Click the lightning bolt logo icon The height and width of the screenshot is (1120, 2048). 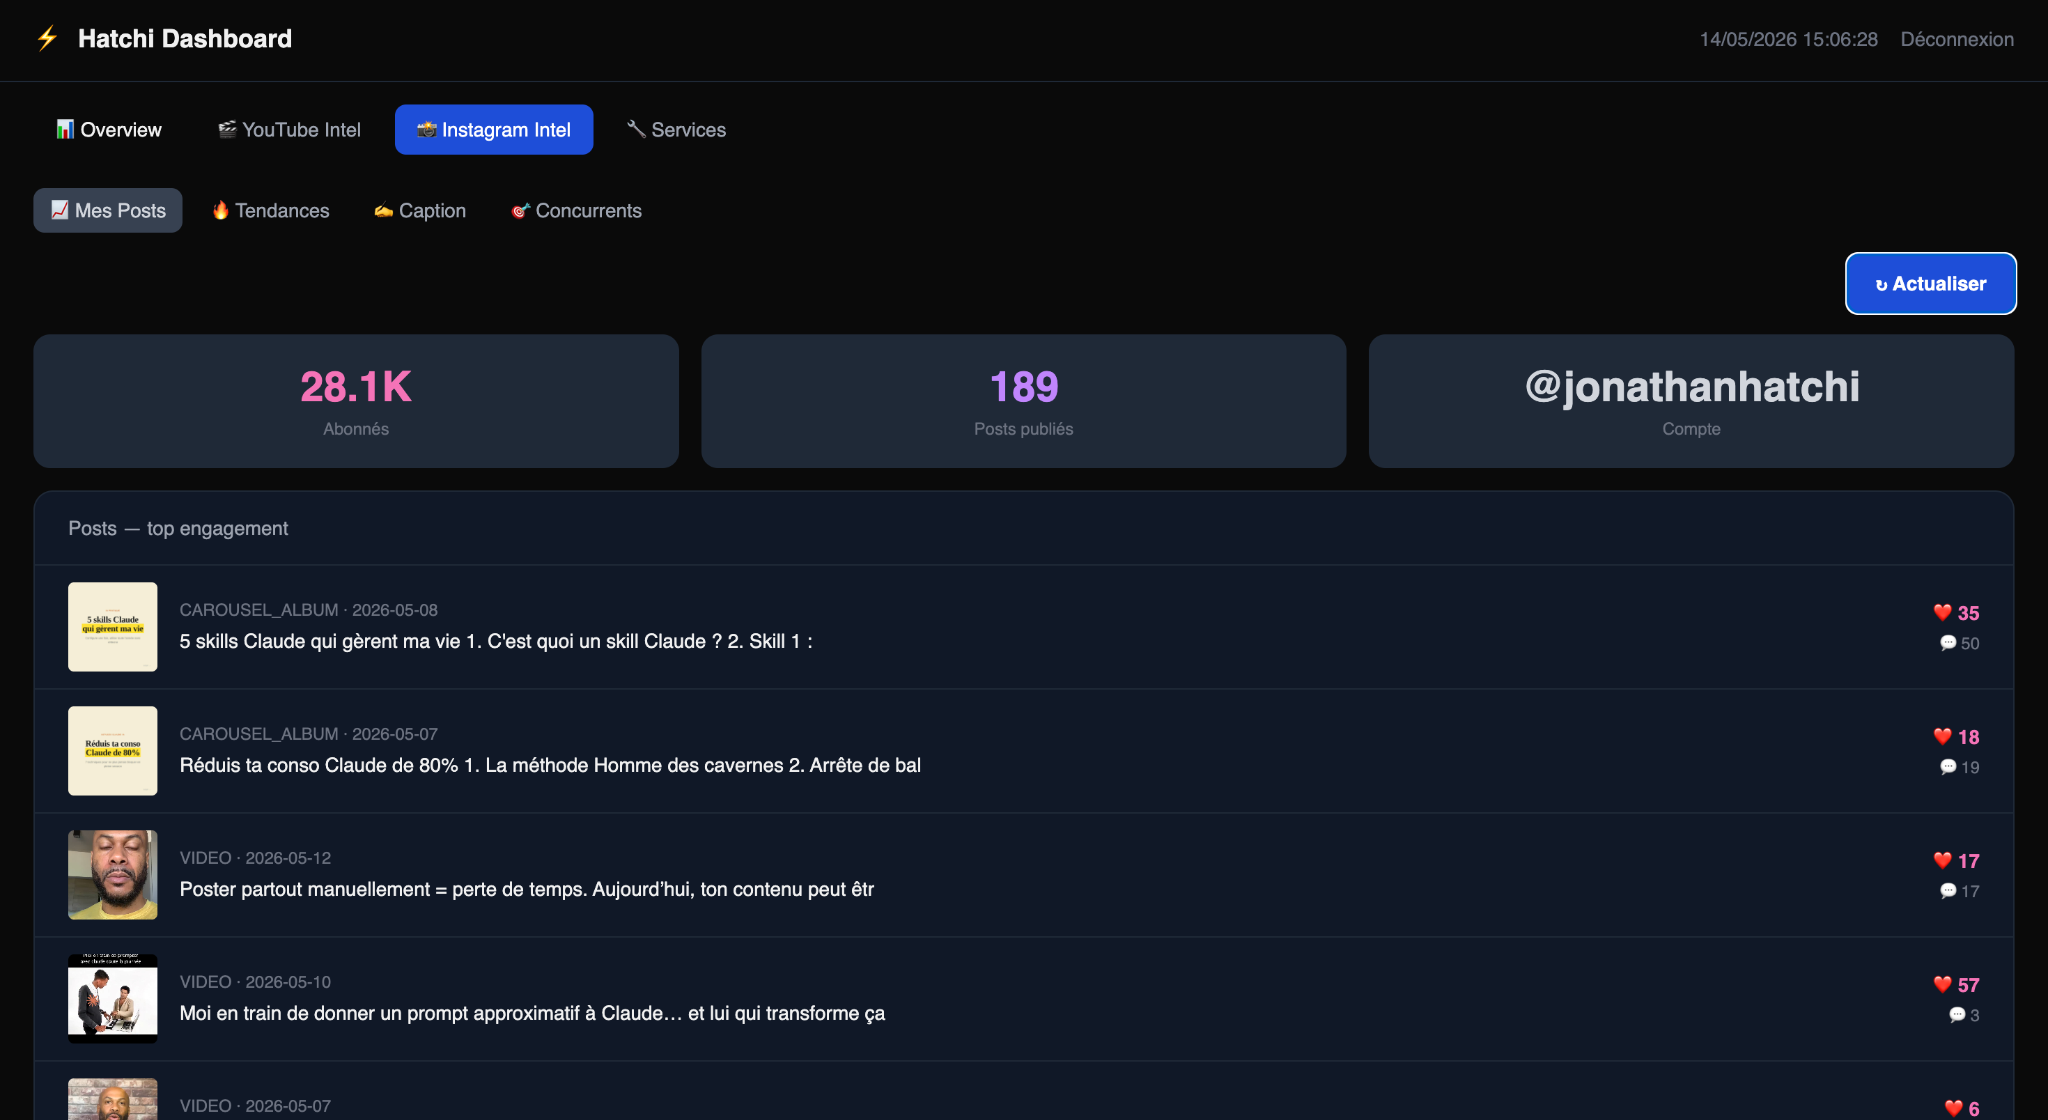coord(47,39)
